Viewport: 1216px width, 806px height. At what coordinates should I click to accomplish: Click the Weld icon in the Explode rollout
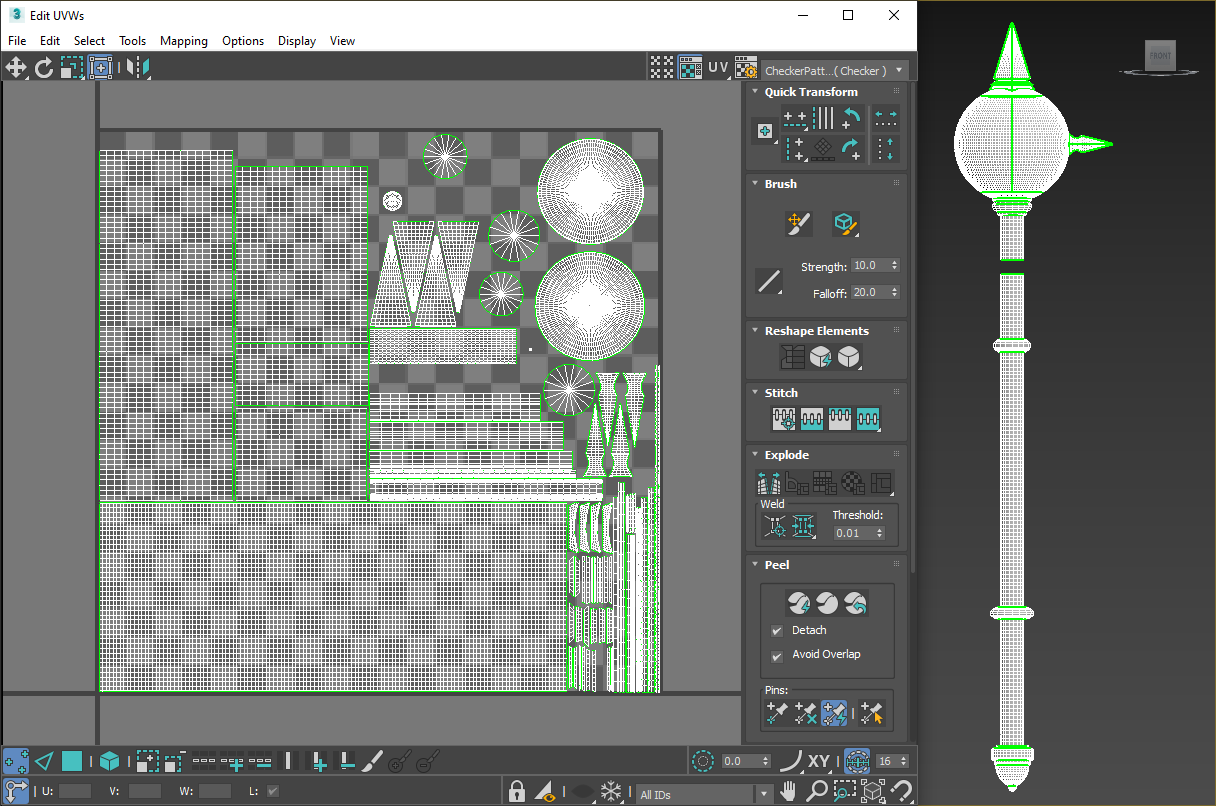click(x=777, y=525)
